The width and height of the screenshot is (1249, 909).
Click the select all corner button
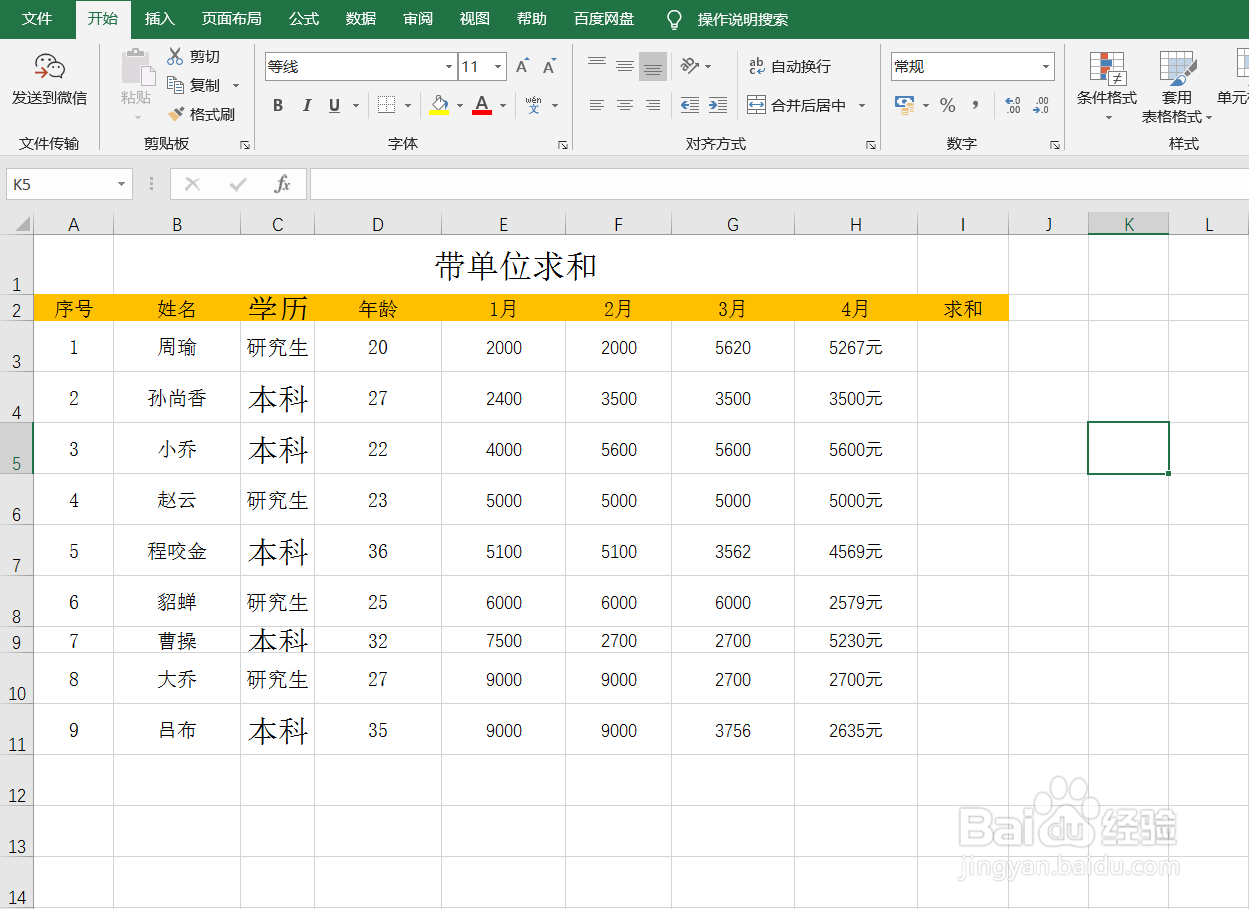point(17,224)
